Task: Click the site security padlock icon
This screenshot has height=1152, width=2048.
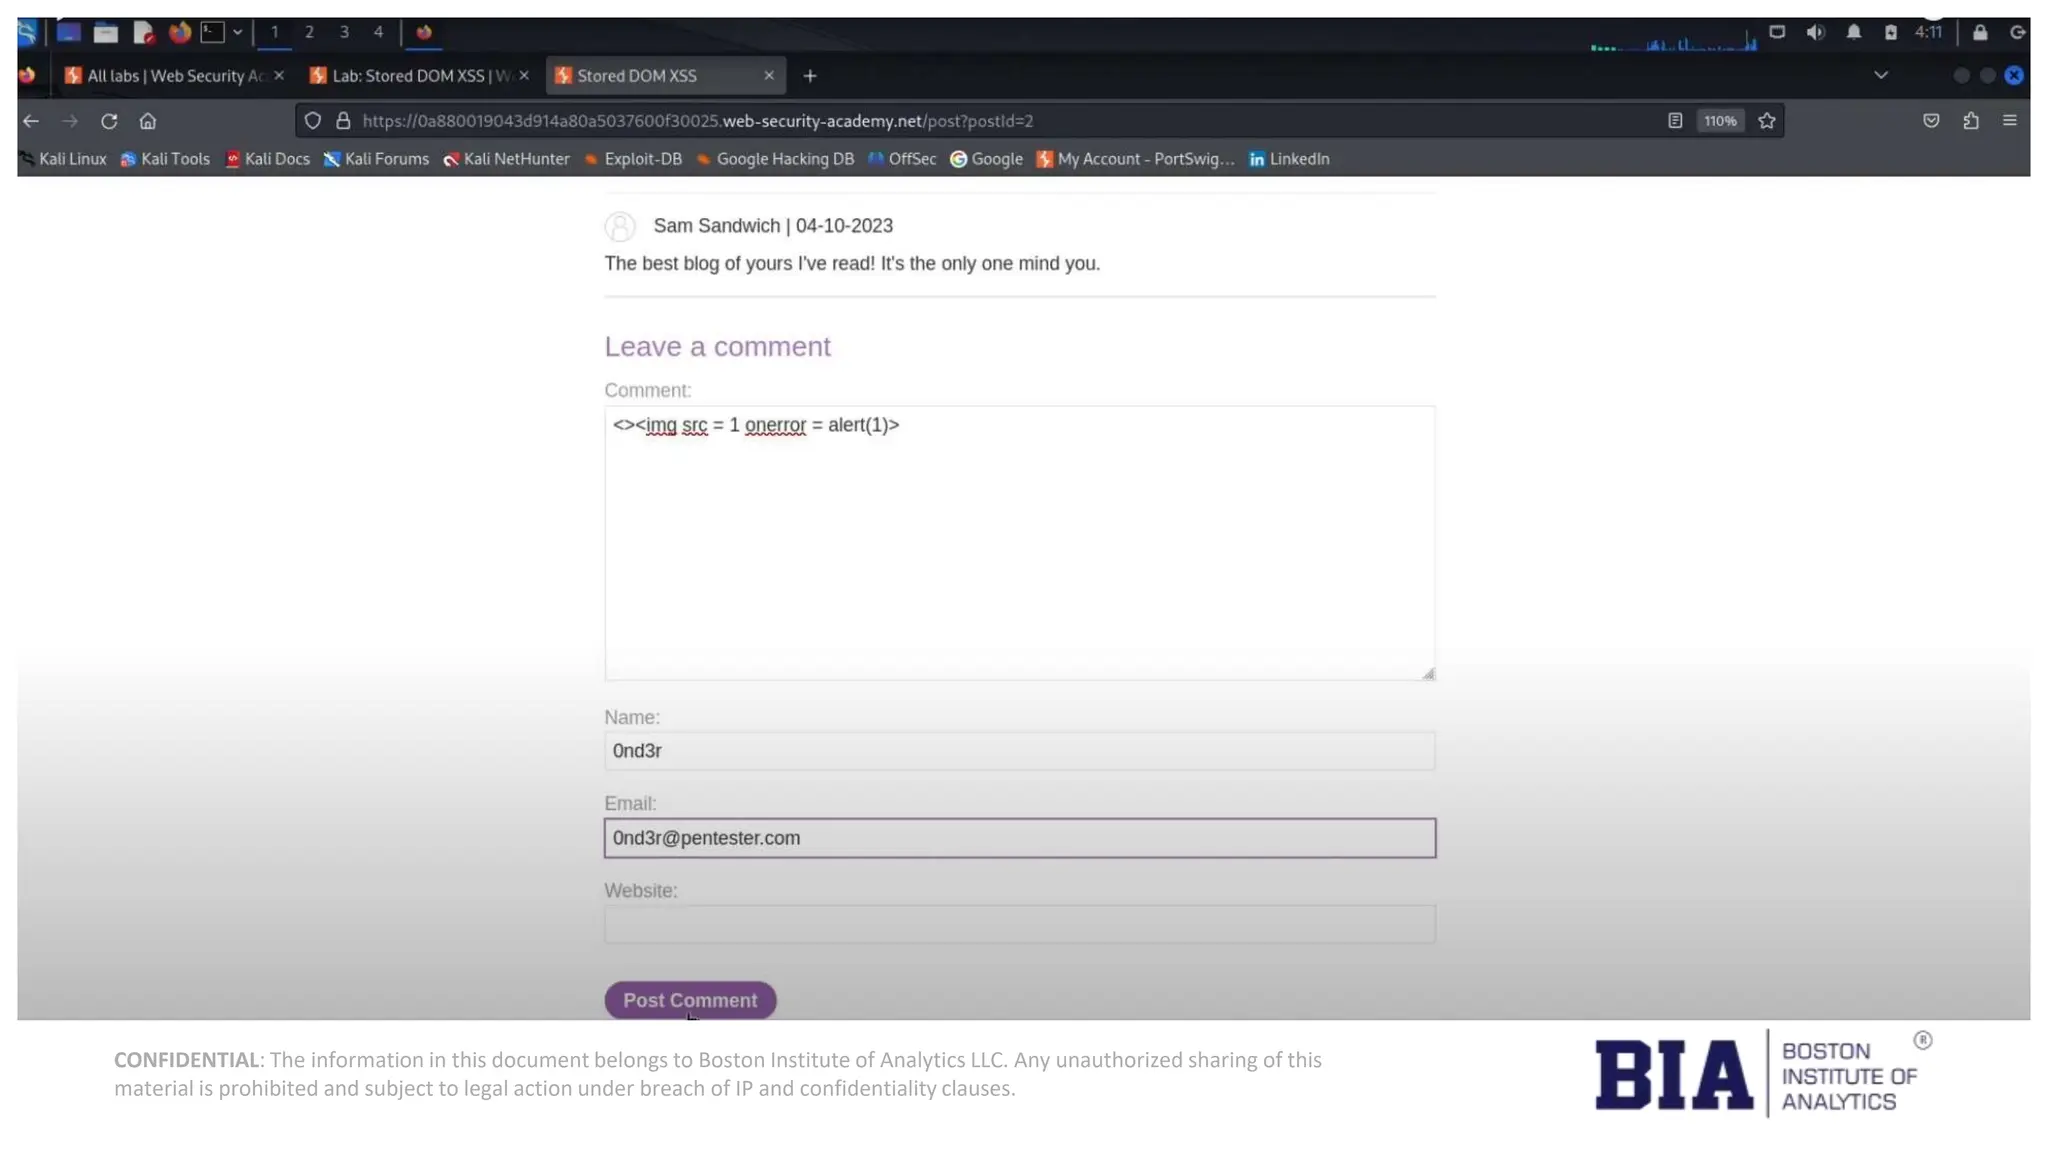Action: (343, 121)
